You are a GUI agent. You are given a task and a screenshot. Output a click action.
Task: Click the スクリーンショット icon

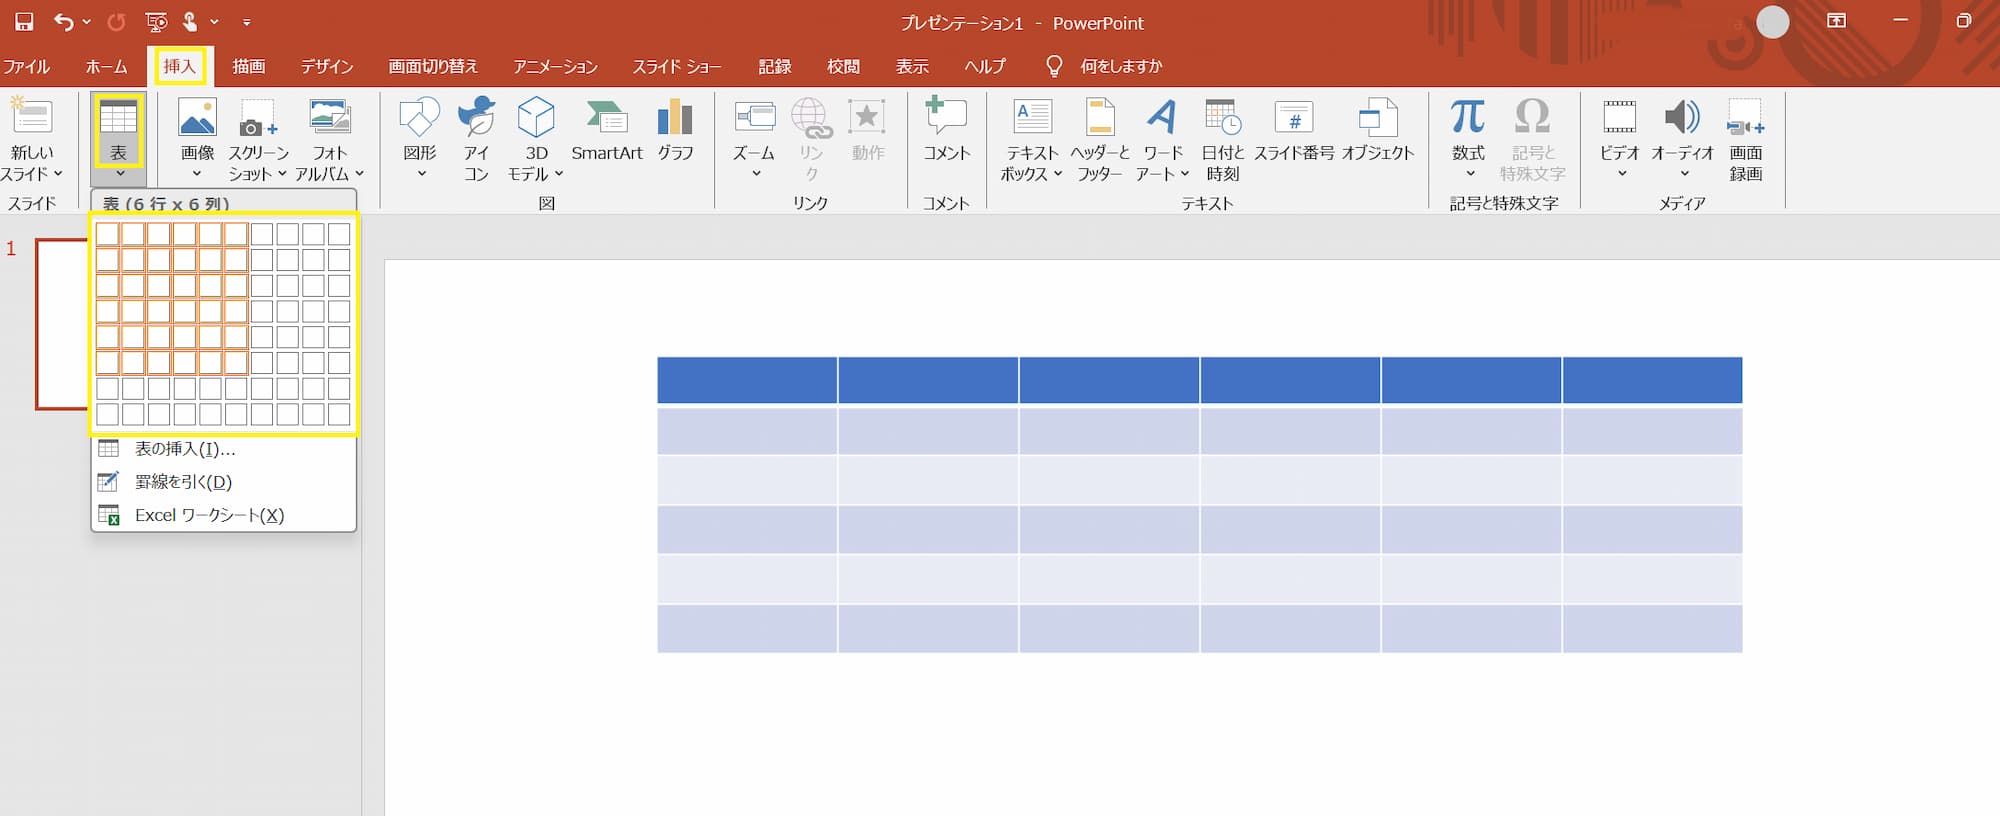(258, 117)
